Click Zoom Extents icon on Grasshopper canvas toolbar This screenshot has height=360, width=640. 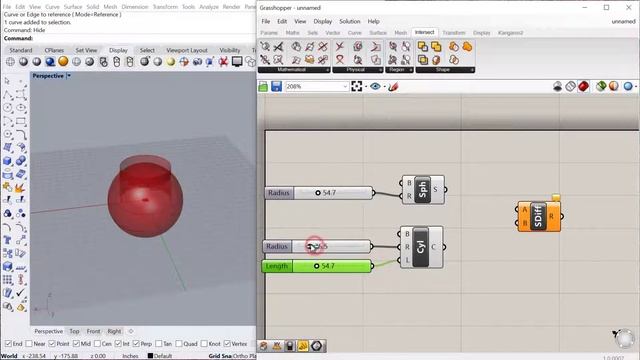[356, 86]
